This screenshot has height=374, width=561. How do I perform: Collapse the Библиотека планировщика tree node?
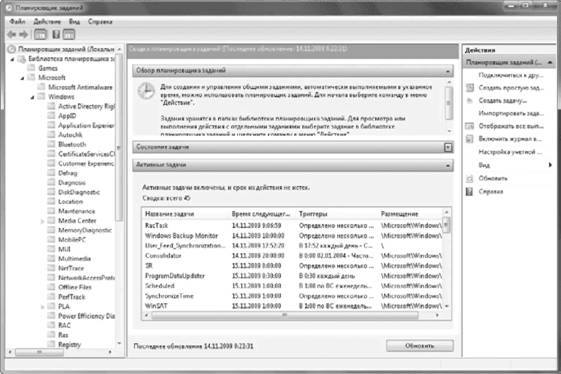click(13, 59)
